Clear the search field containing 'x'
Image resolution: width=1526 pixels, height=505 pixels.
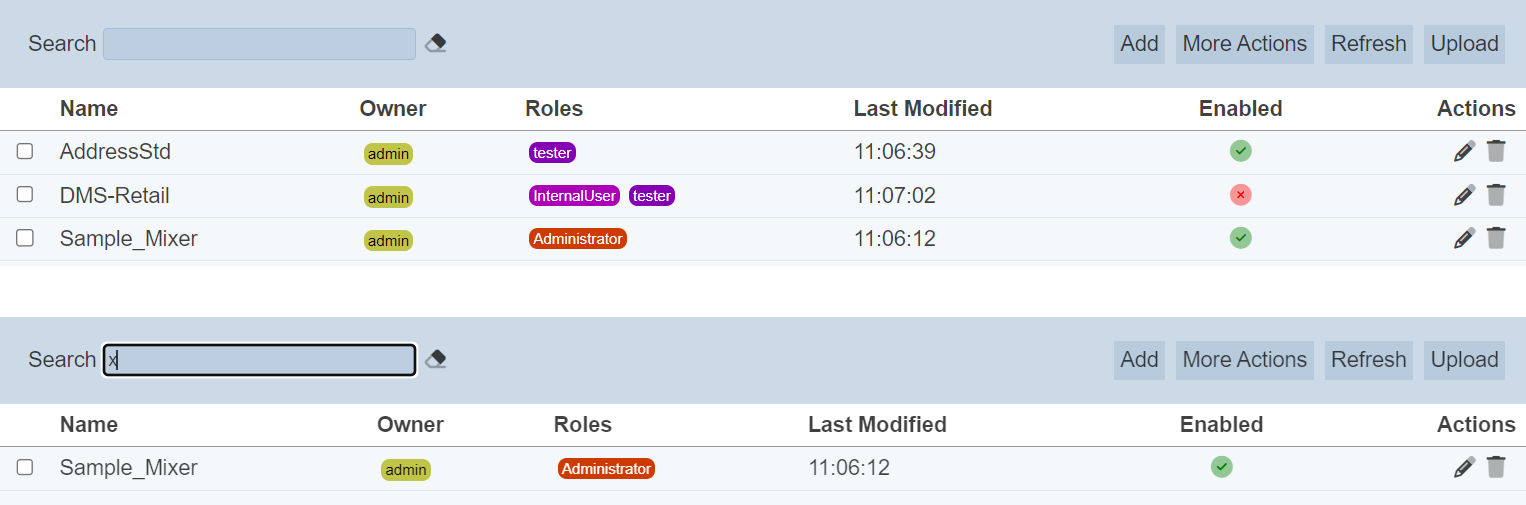click(x=435, y=359)
